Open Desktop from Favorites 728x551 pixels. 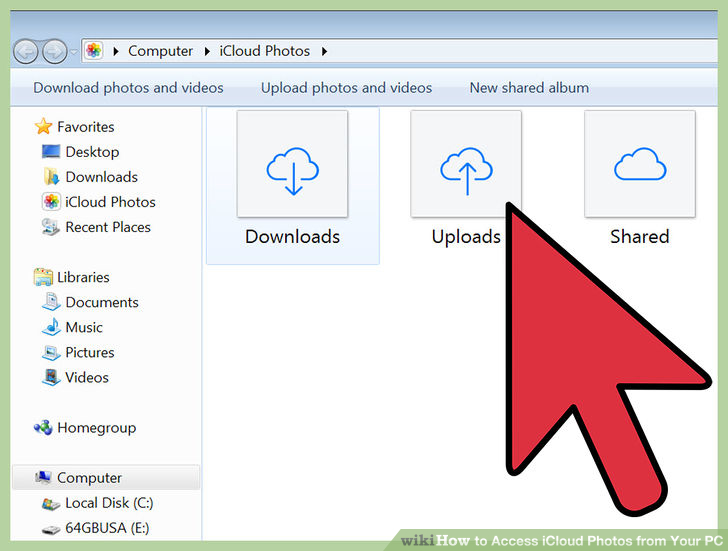[x=92, y=152]
